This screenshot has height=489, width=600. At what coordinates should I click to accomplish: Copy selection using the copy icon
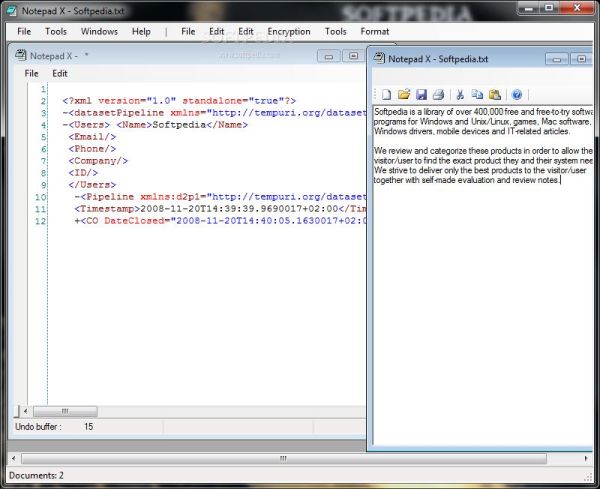477,94
